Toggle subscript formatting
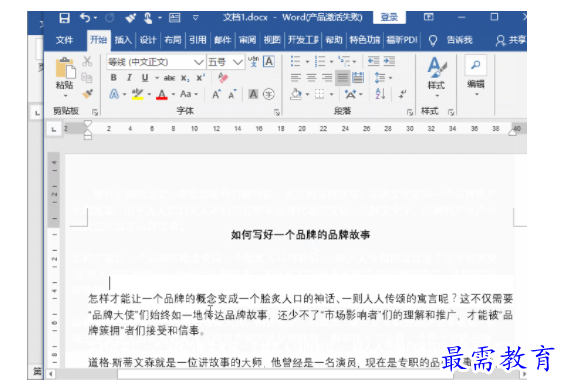563x390 pixels. pos(185,78)
